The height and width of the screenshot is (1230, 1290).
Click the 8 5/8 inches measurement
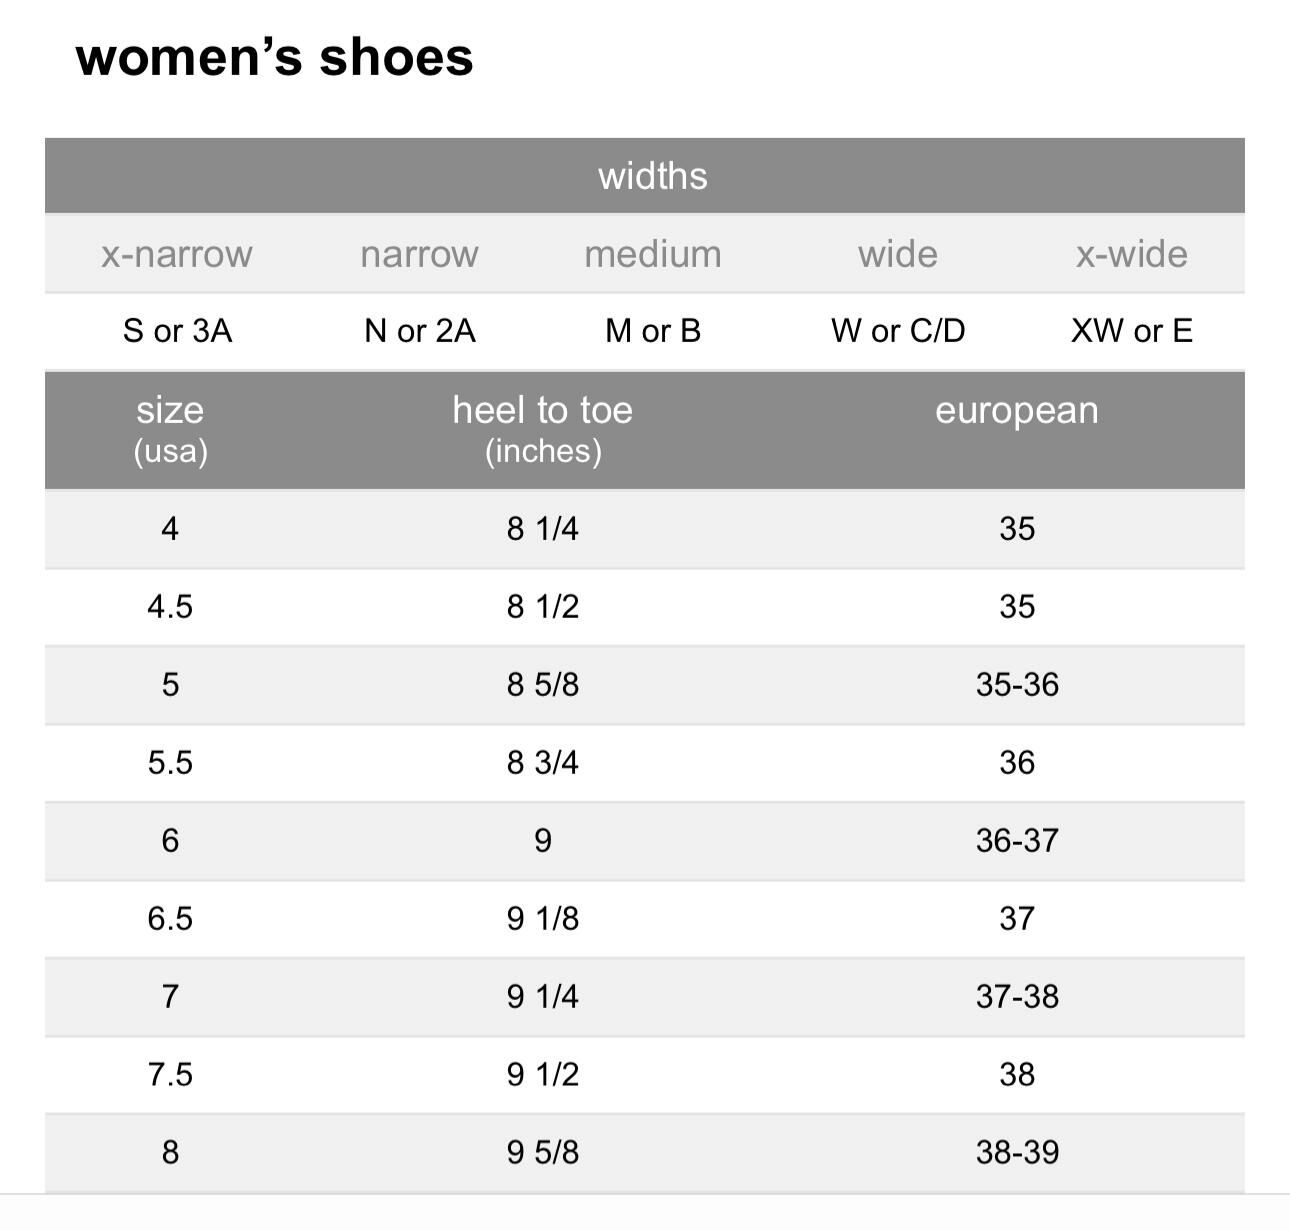tap(542, 685)
